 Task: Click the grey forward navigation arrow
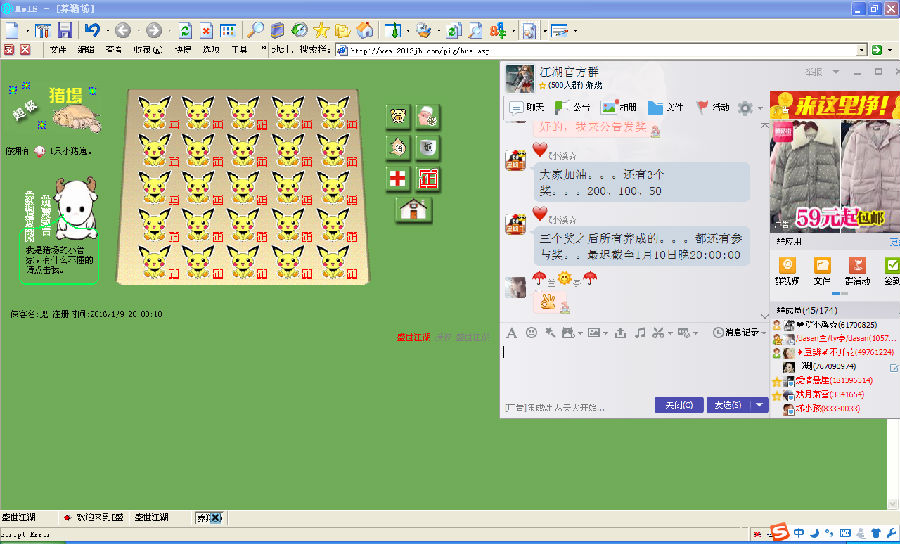point(153,30)
